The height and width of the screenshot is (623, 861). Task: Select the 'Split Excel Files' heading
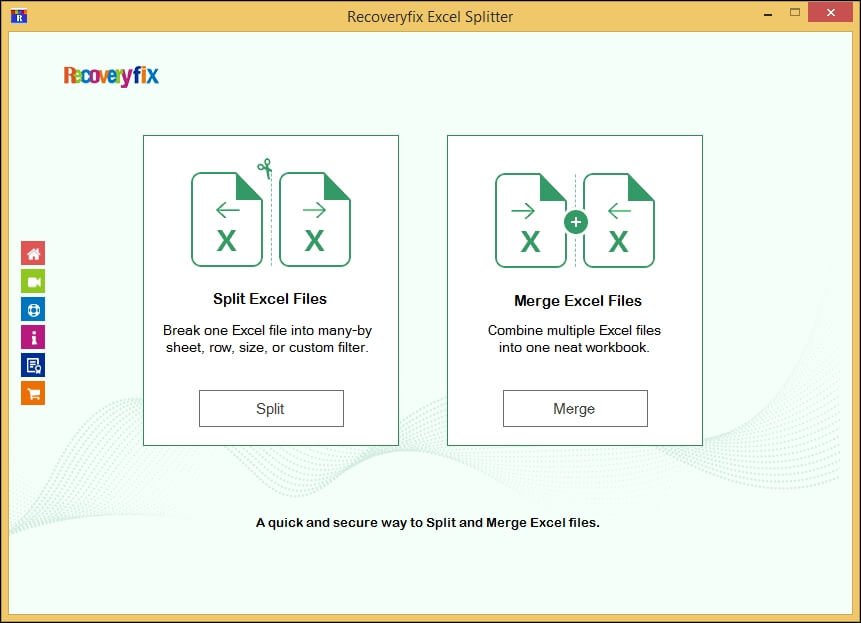[270, 299]
